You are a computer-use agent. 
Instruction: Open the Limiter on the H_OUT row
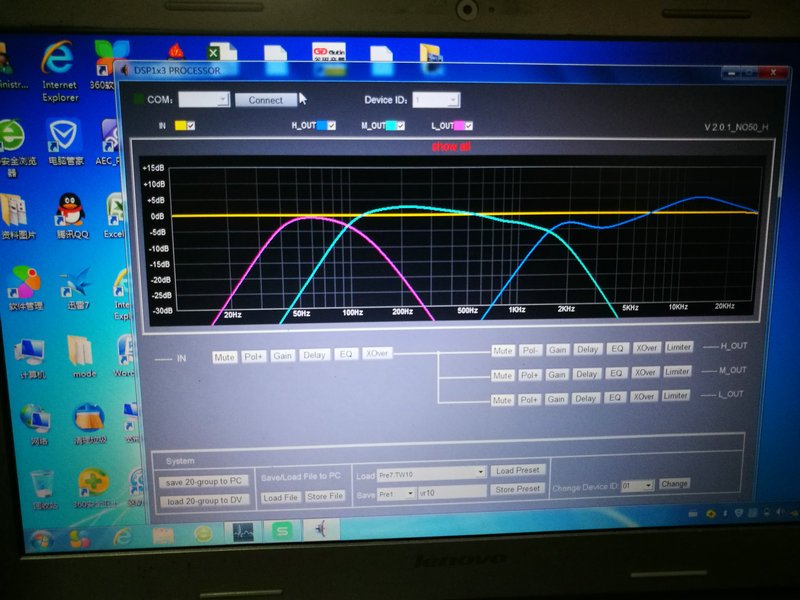(x=678, y=347)
